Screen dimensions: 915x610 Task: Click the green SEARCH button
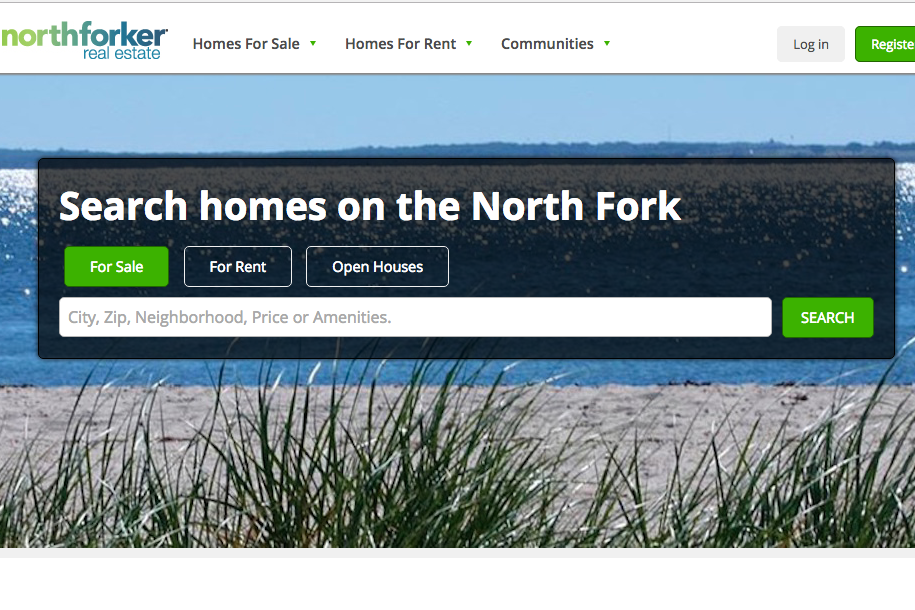[827, 317]
